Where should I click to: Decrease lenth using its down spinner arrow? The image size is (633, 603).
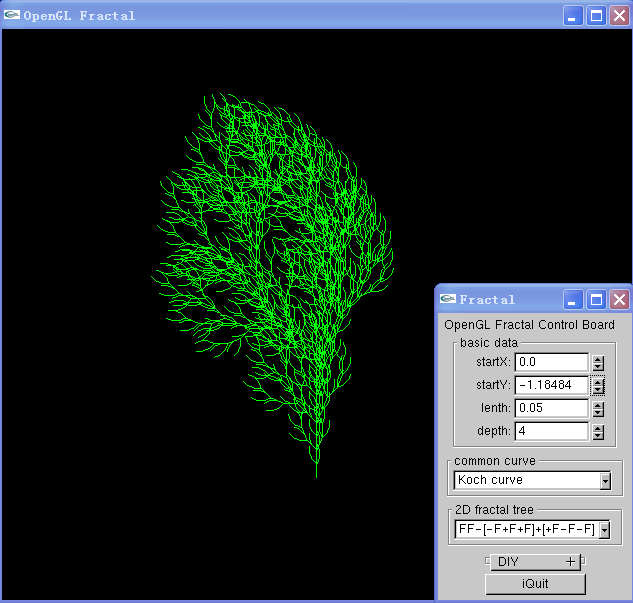(598, 412)
